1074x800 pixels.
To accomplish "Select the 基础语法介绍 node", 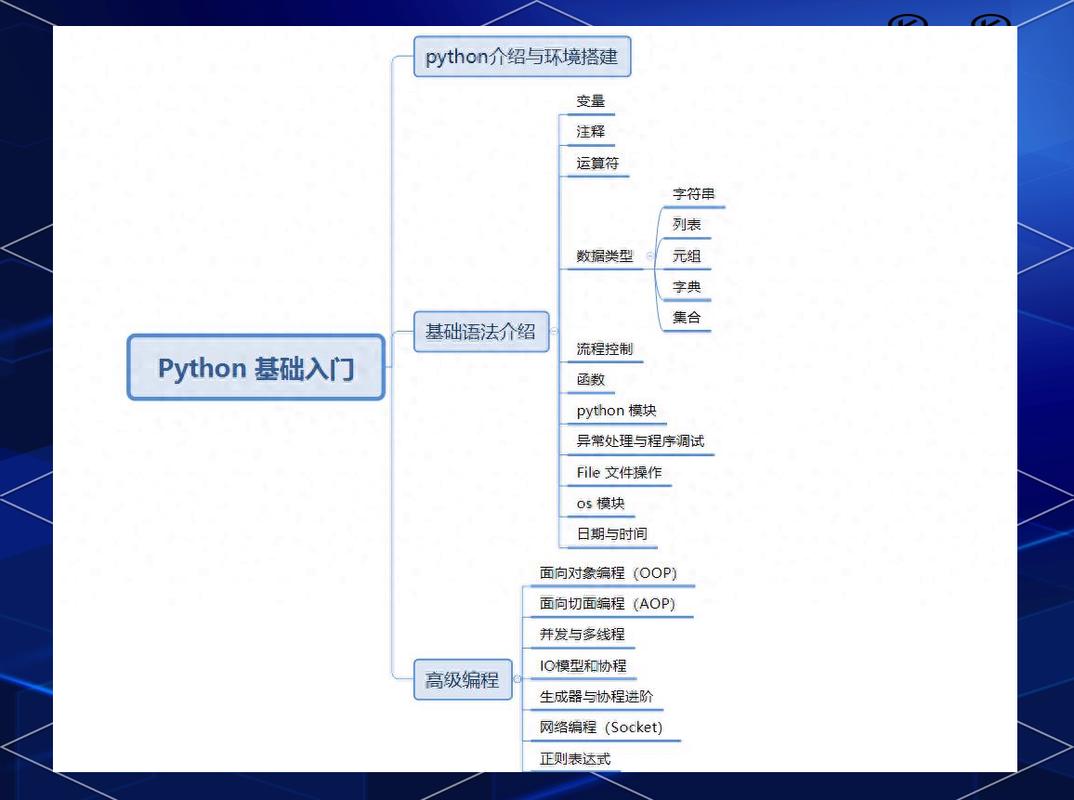I will (481, 332).
